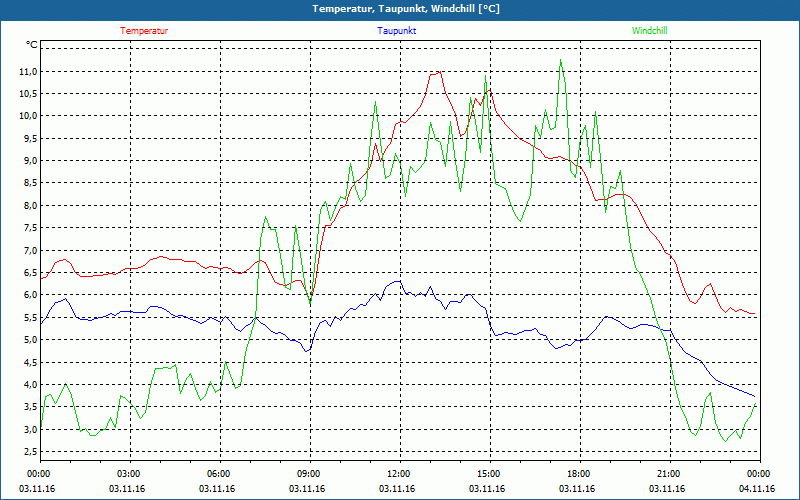Click the 21:00 time label on x-axis
The width and height of the screenshot is (800, 500).
point(670,474)
